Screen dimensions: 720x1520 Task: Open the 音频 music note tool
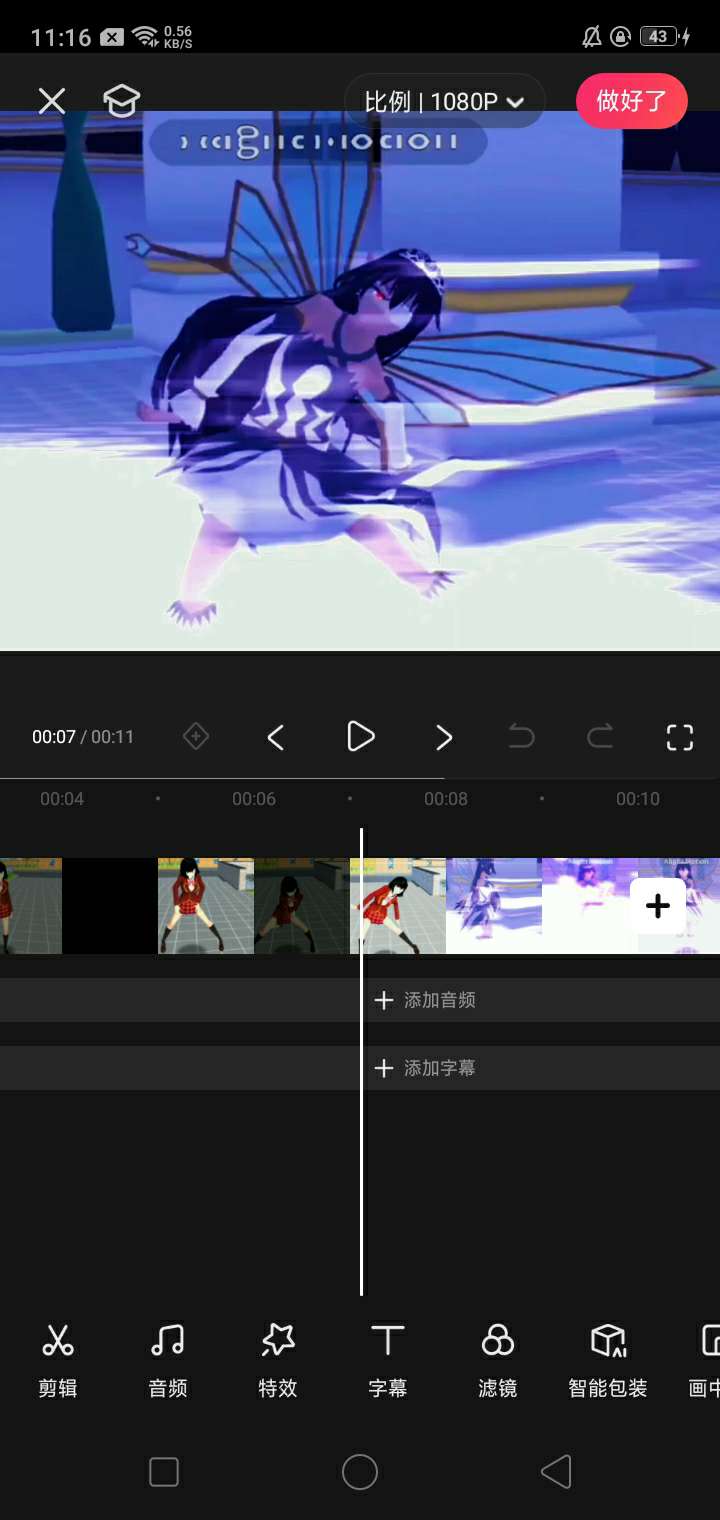coord(168,1360)
